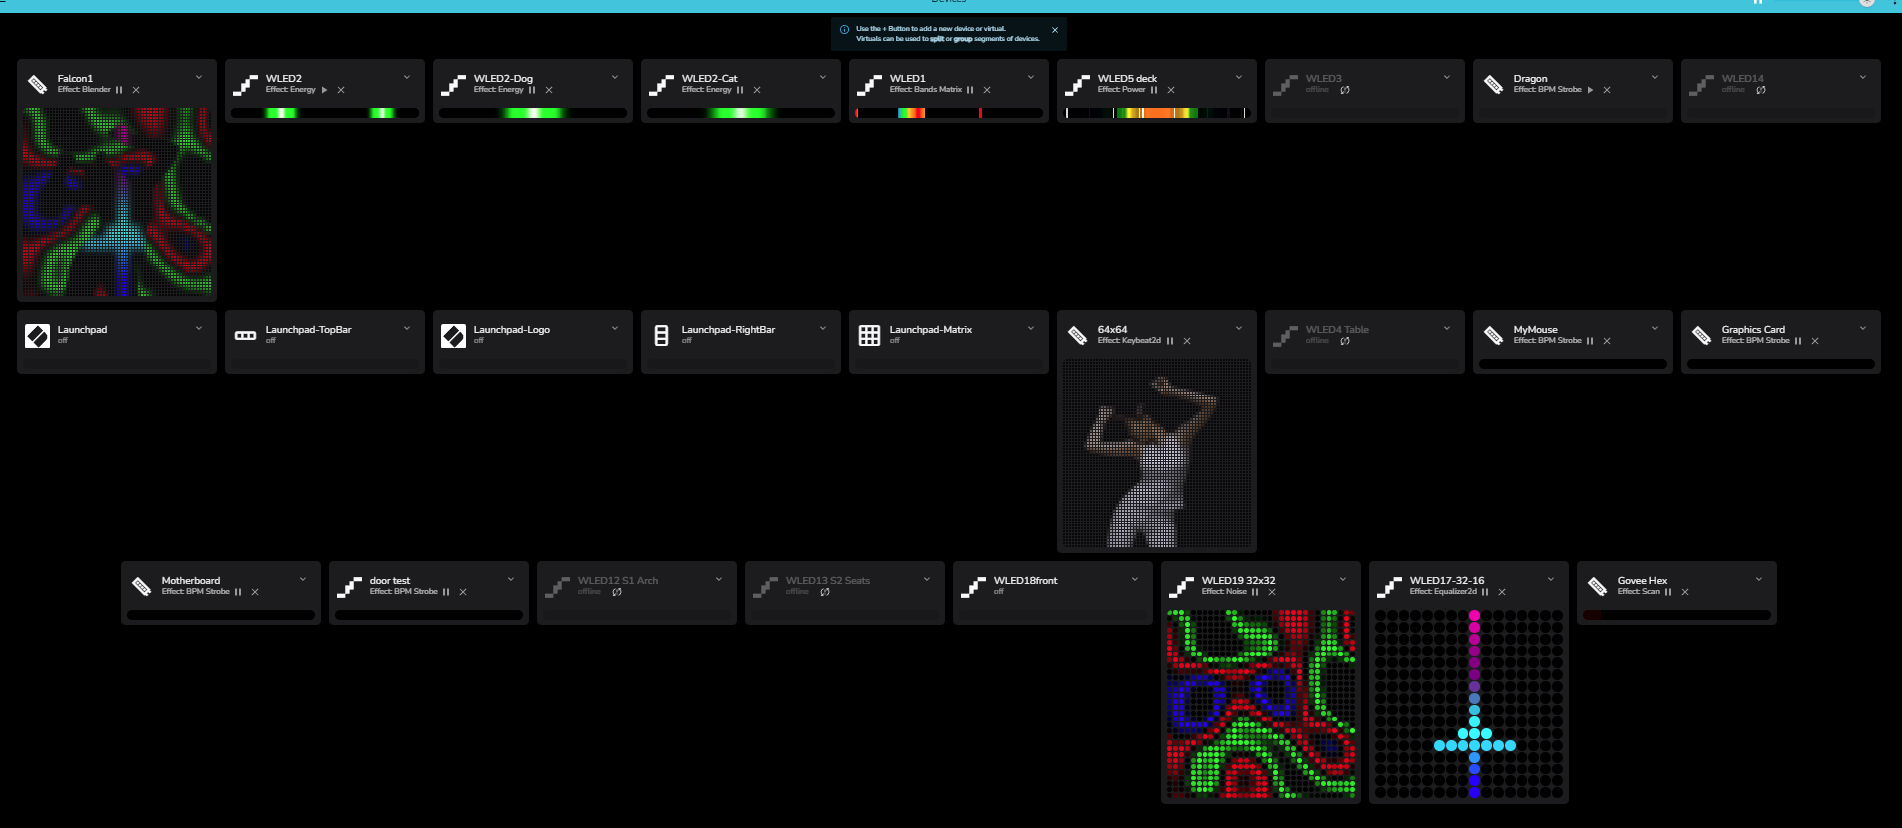Expand the Graphics Card device card
The height and width of the screenshot is (828, 1902).
point(1863,328)
